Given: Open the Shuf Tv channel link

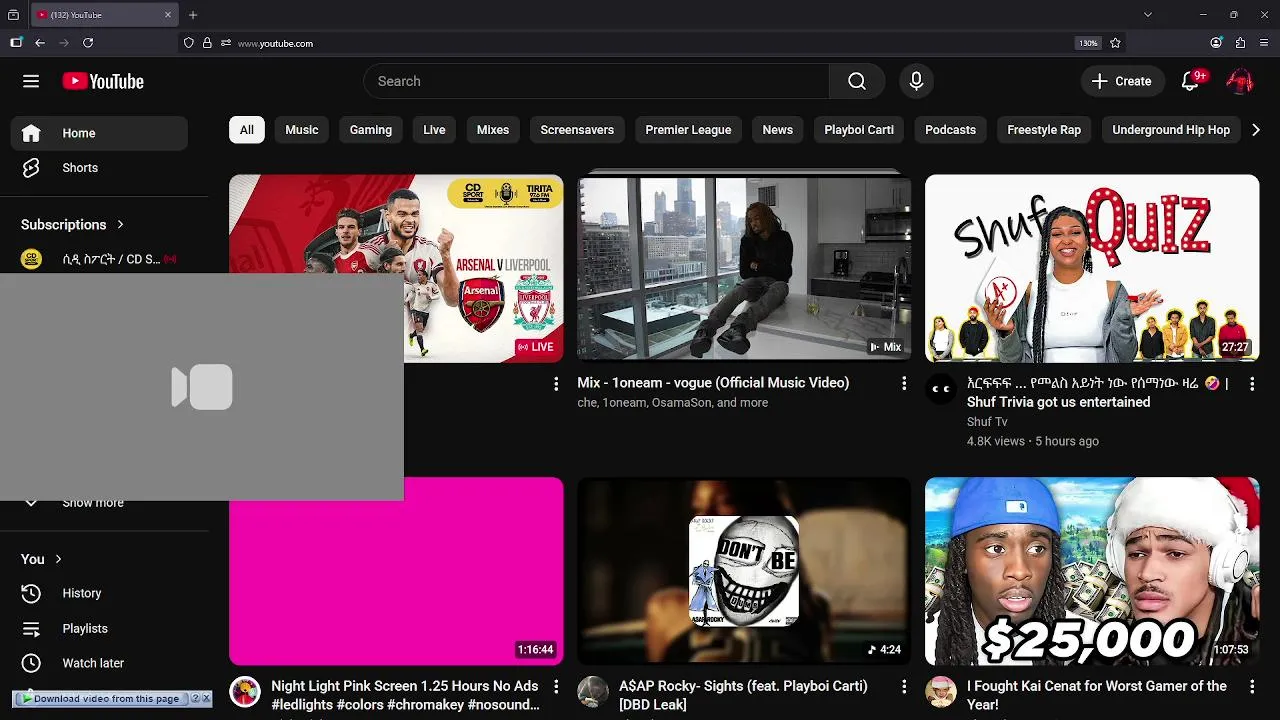Looking at the screenshot, I should (987, 422).
